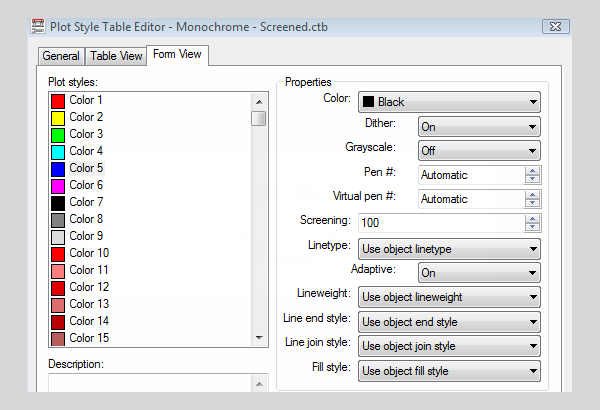
Task: Select the Form View tab
Action: click(x=177, y=55)
